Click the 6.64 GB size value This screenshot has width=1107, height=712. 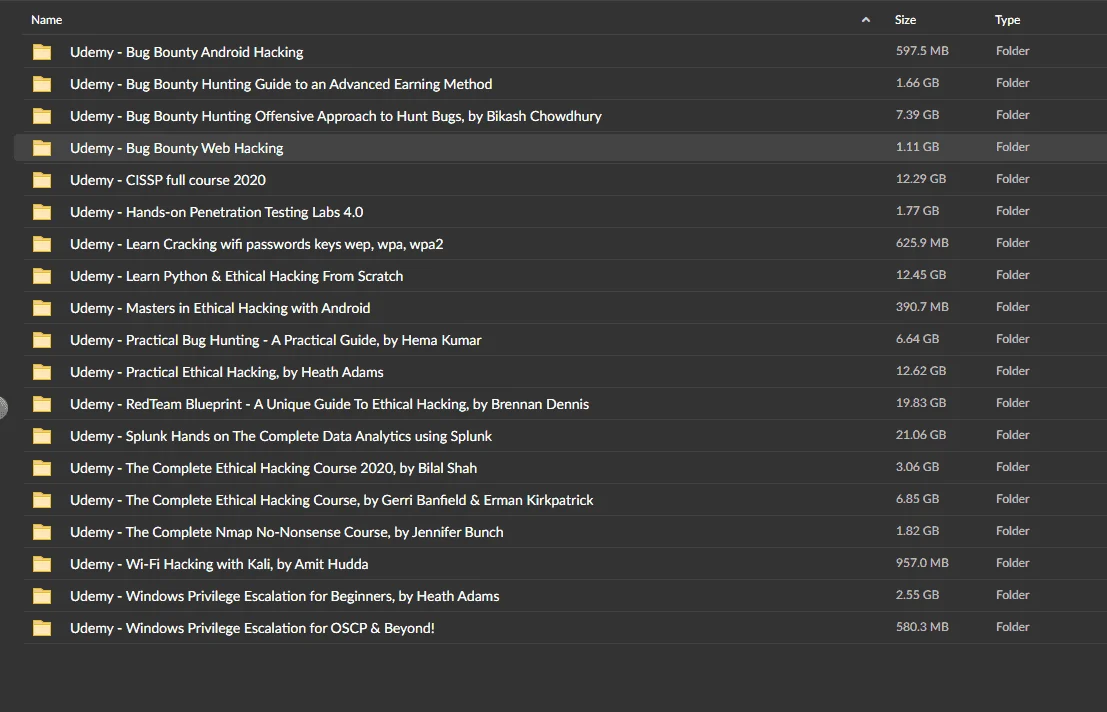[917, 339]
